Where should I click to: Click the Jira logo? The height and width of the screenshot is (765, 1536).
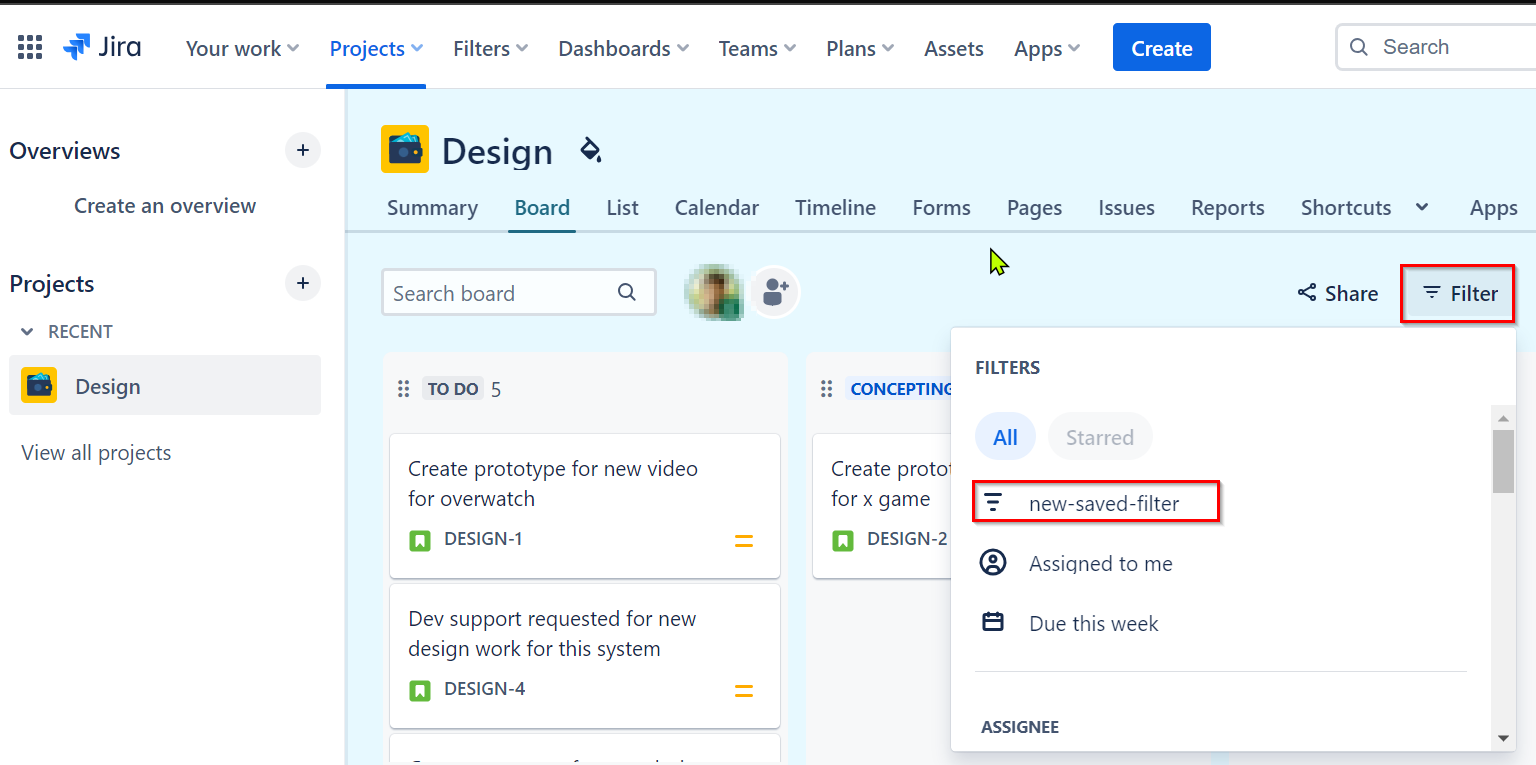coord(102,48)
